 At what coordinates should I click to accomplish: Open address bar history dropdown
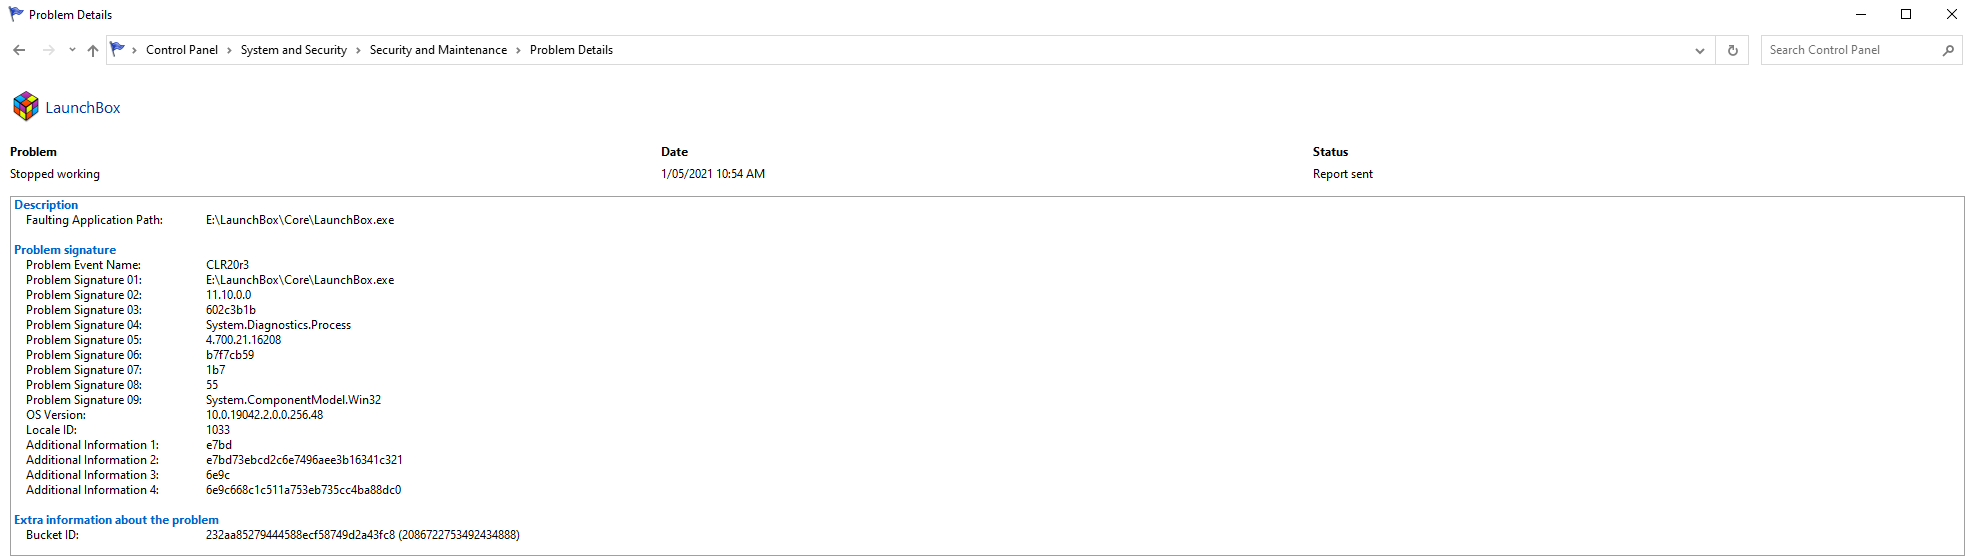[x=1699, y=50]
